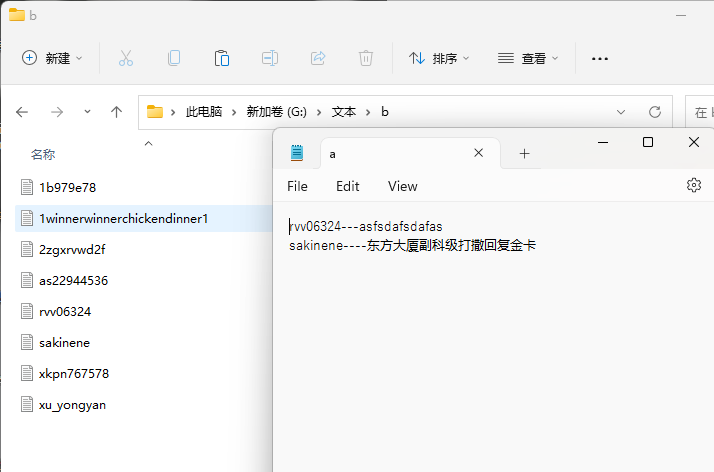Close the Notepad tab a
714x472 pixels.
coord(479,153)
